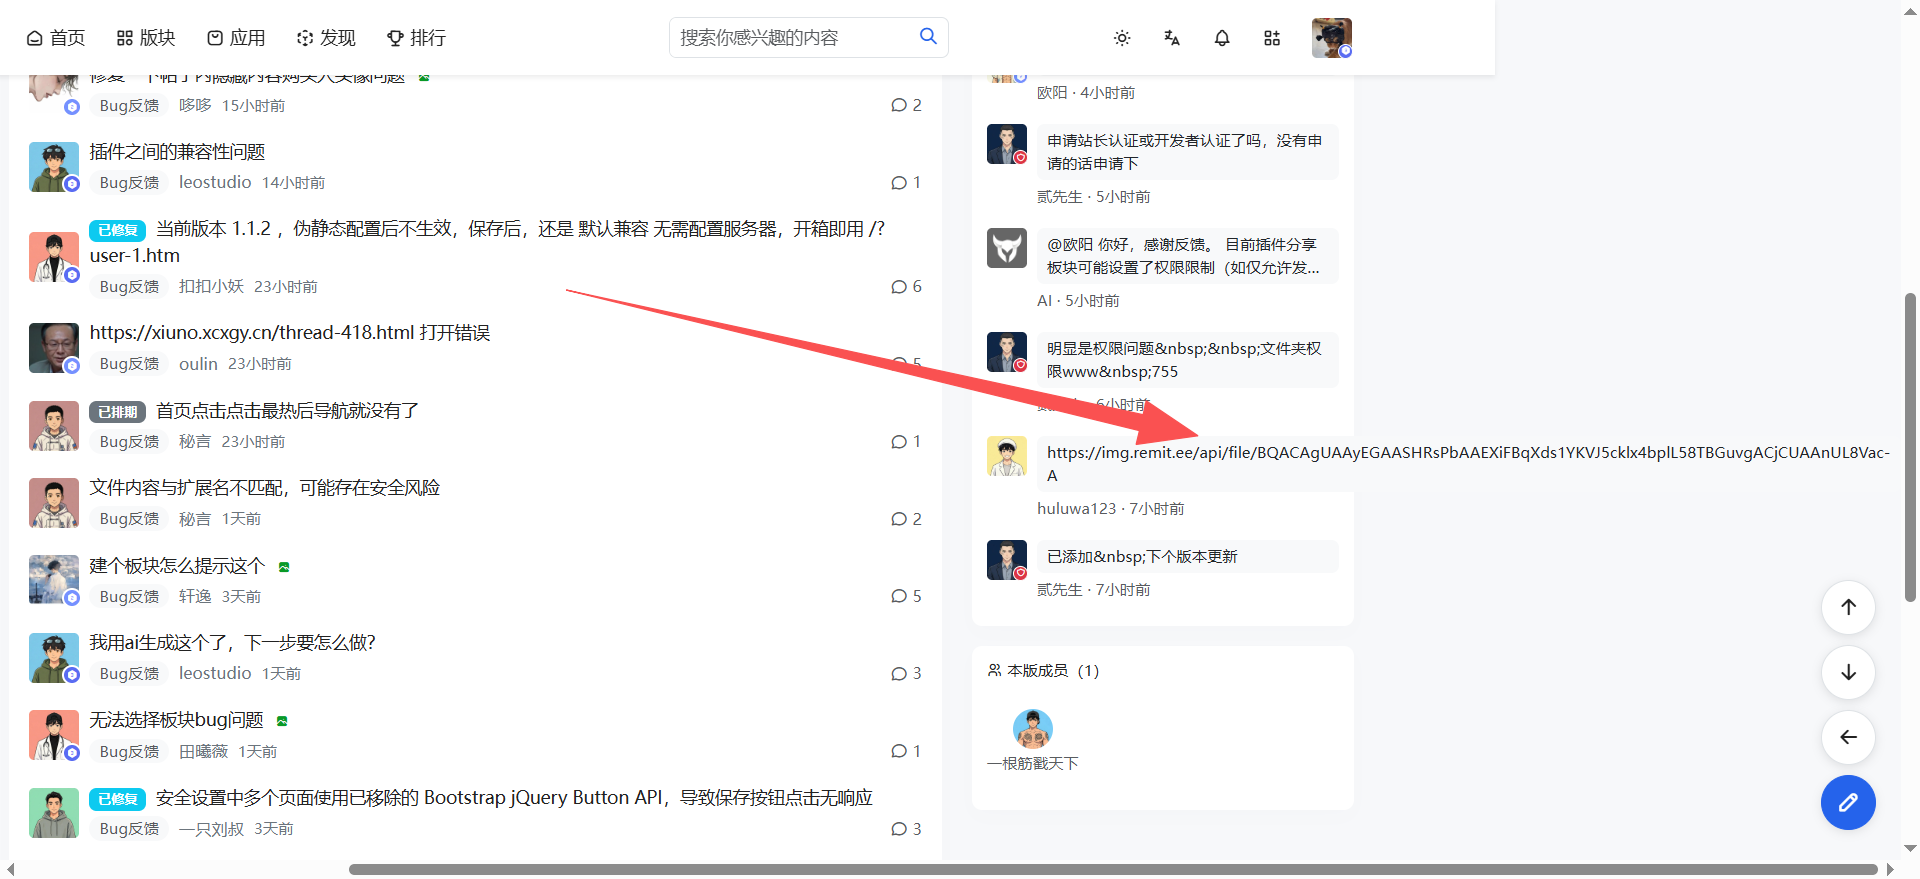Click 本版成员 members heading
This screenshot has width=1920, height=879.
tap(1044, 671)
